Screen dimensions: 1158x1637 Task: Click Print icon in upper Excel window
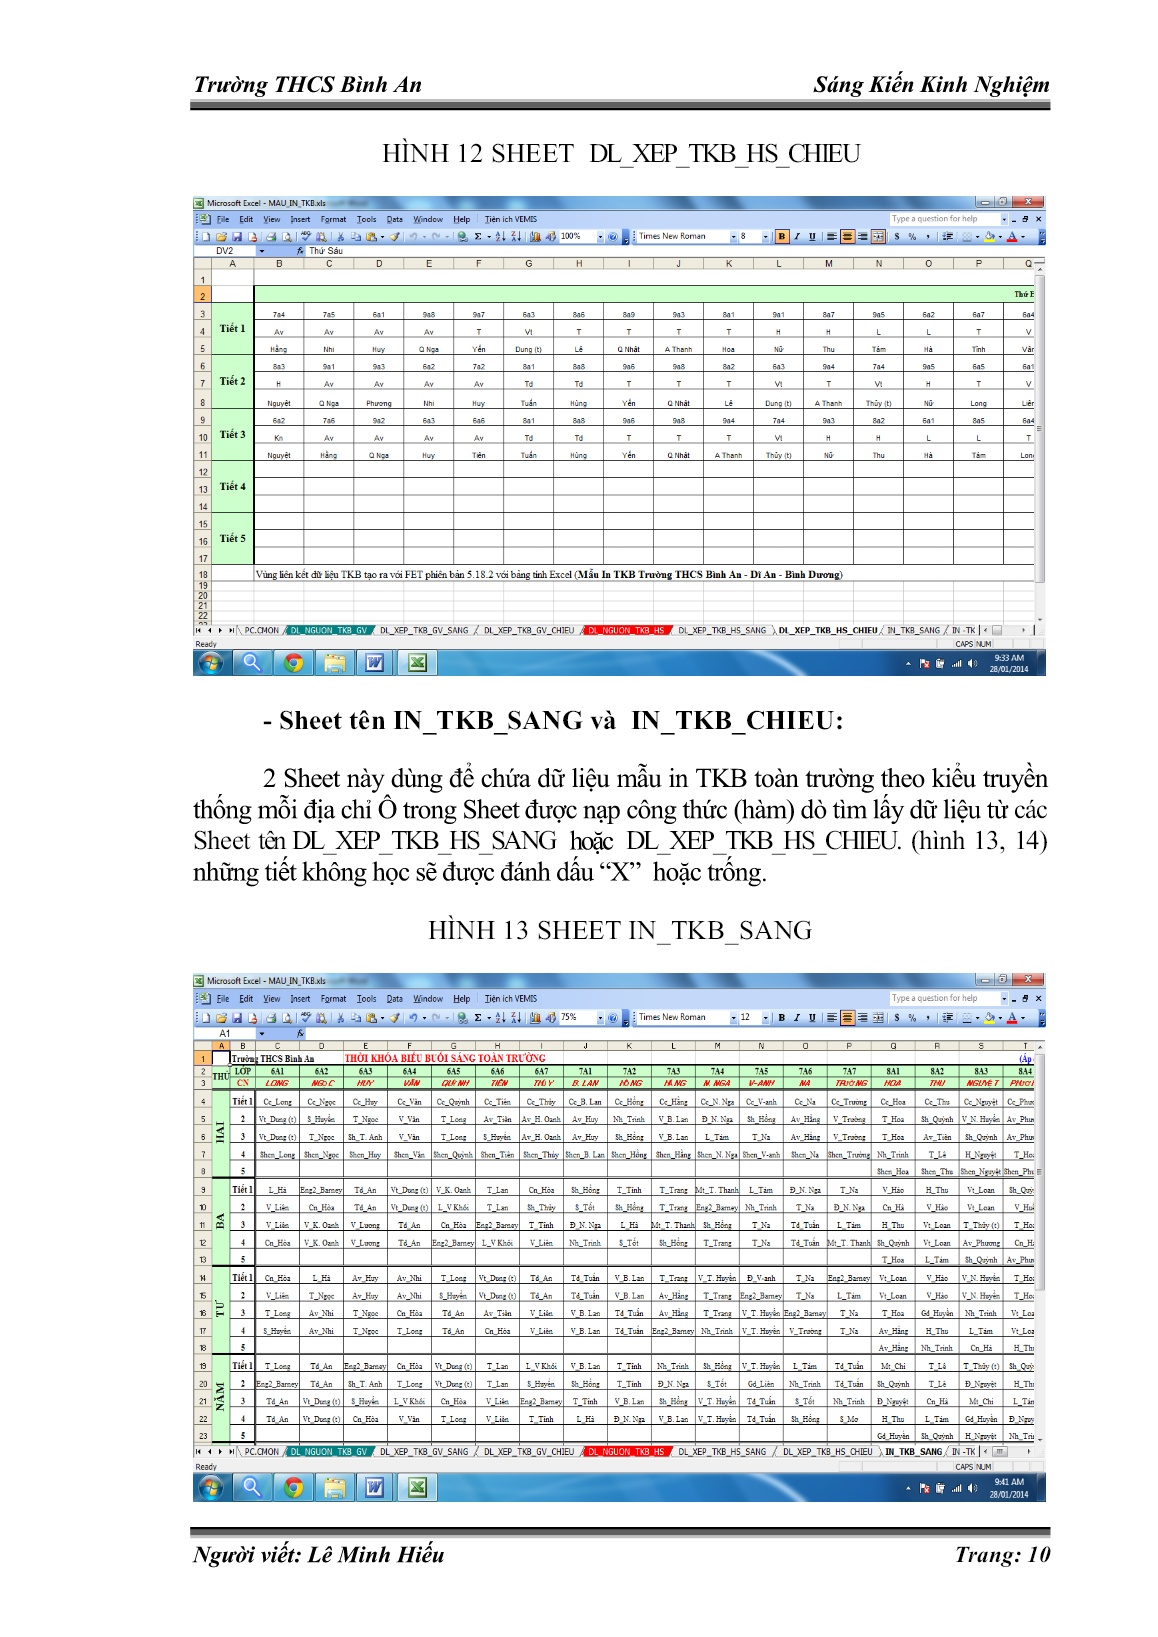pos(270,237)
